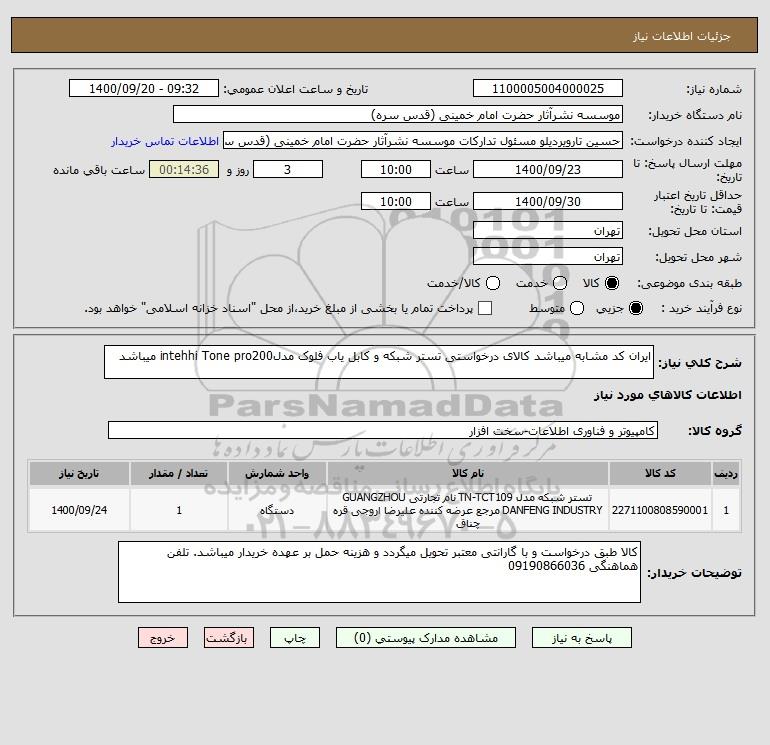The height and width of the screenshot is (745, 770).
Task: Click the unit cell دستگاه
Action: [277, 510]
